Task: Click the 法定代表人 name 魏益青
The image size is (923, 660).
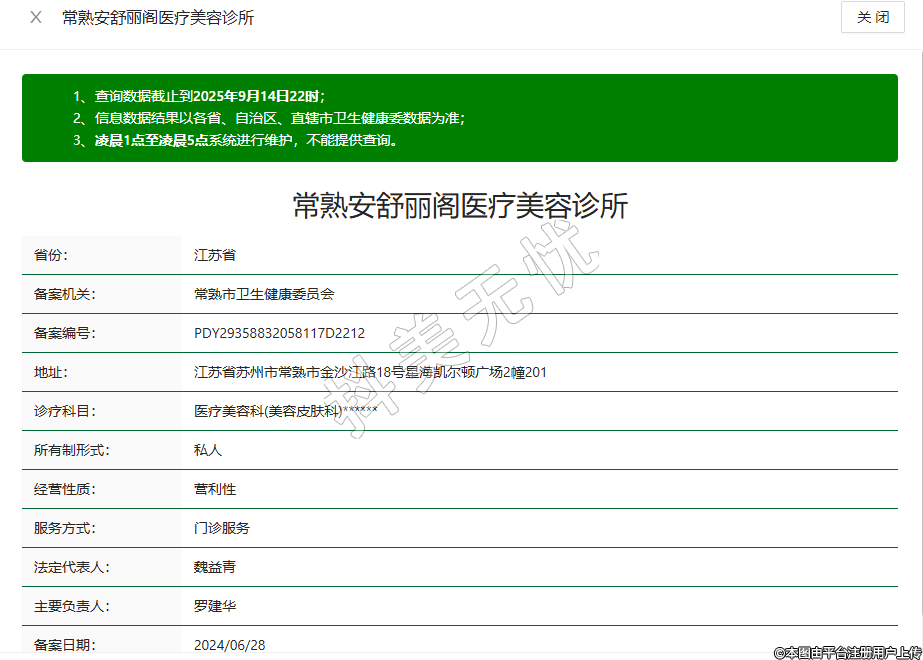Action: click(214, 567)
